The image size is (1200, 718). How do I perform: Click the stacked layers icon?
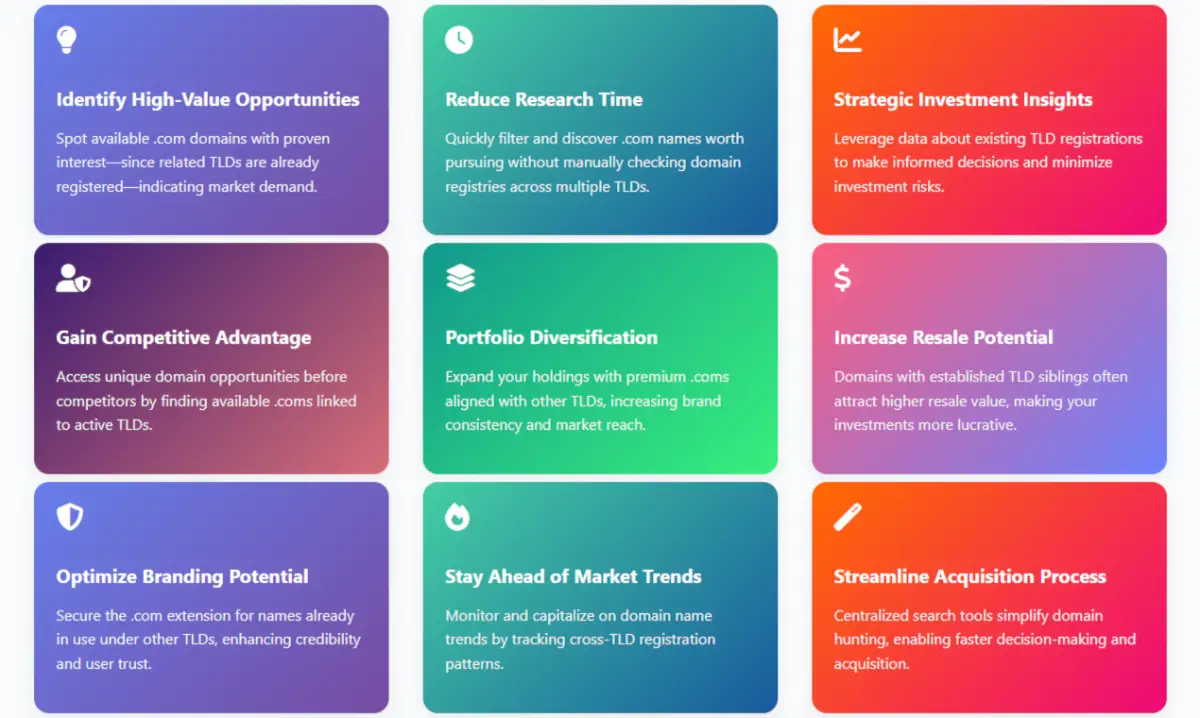pyautogui.click(x=460, y=278)
